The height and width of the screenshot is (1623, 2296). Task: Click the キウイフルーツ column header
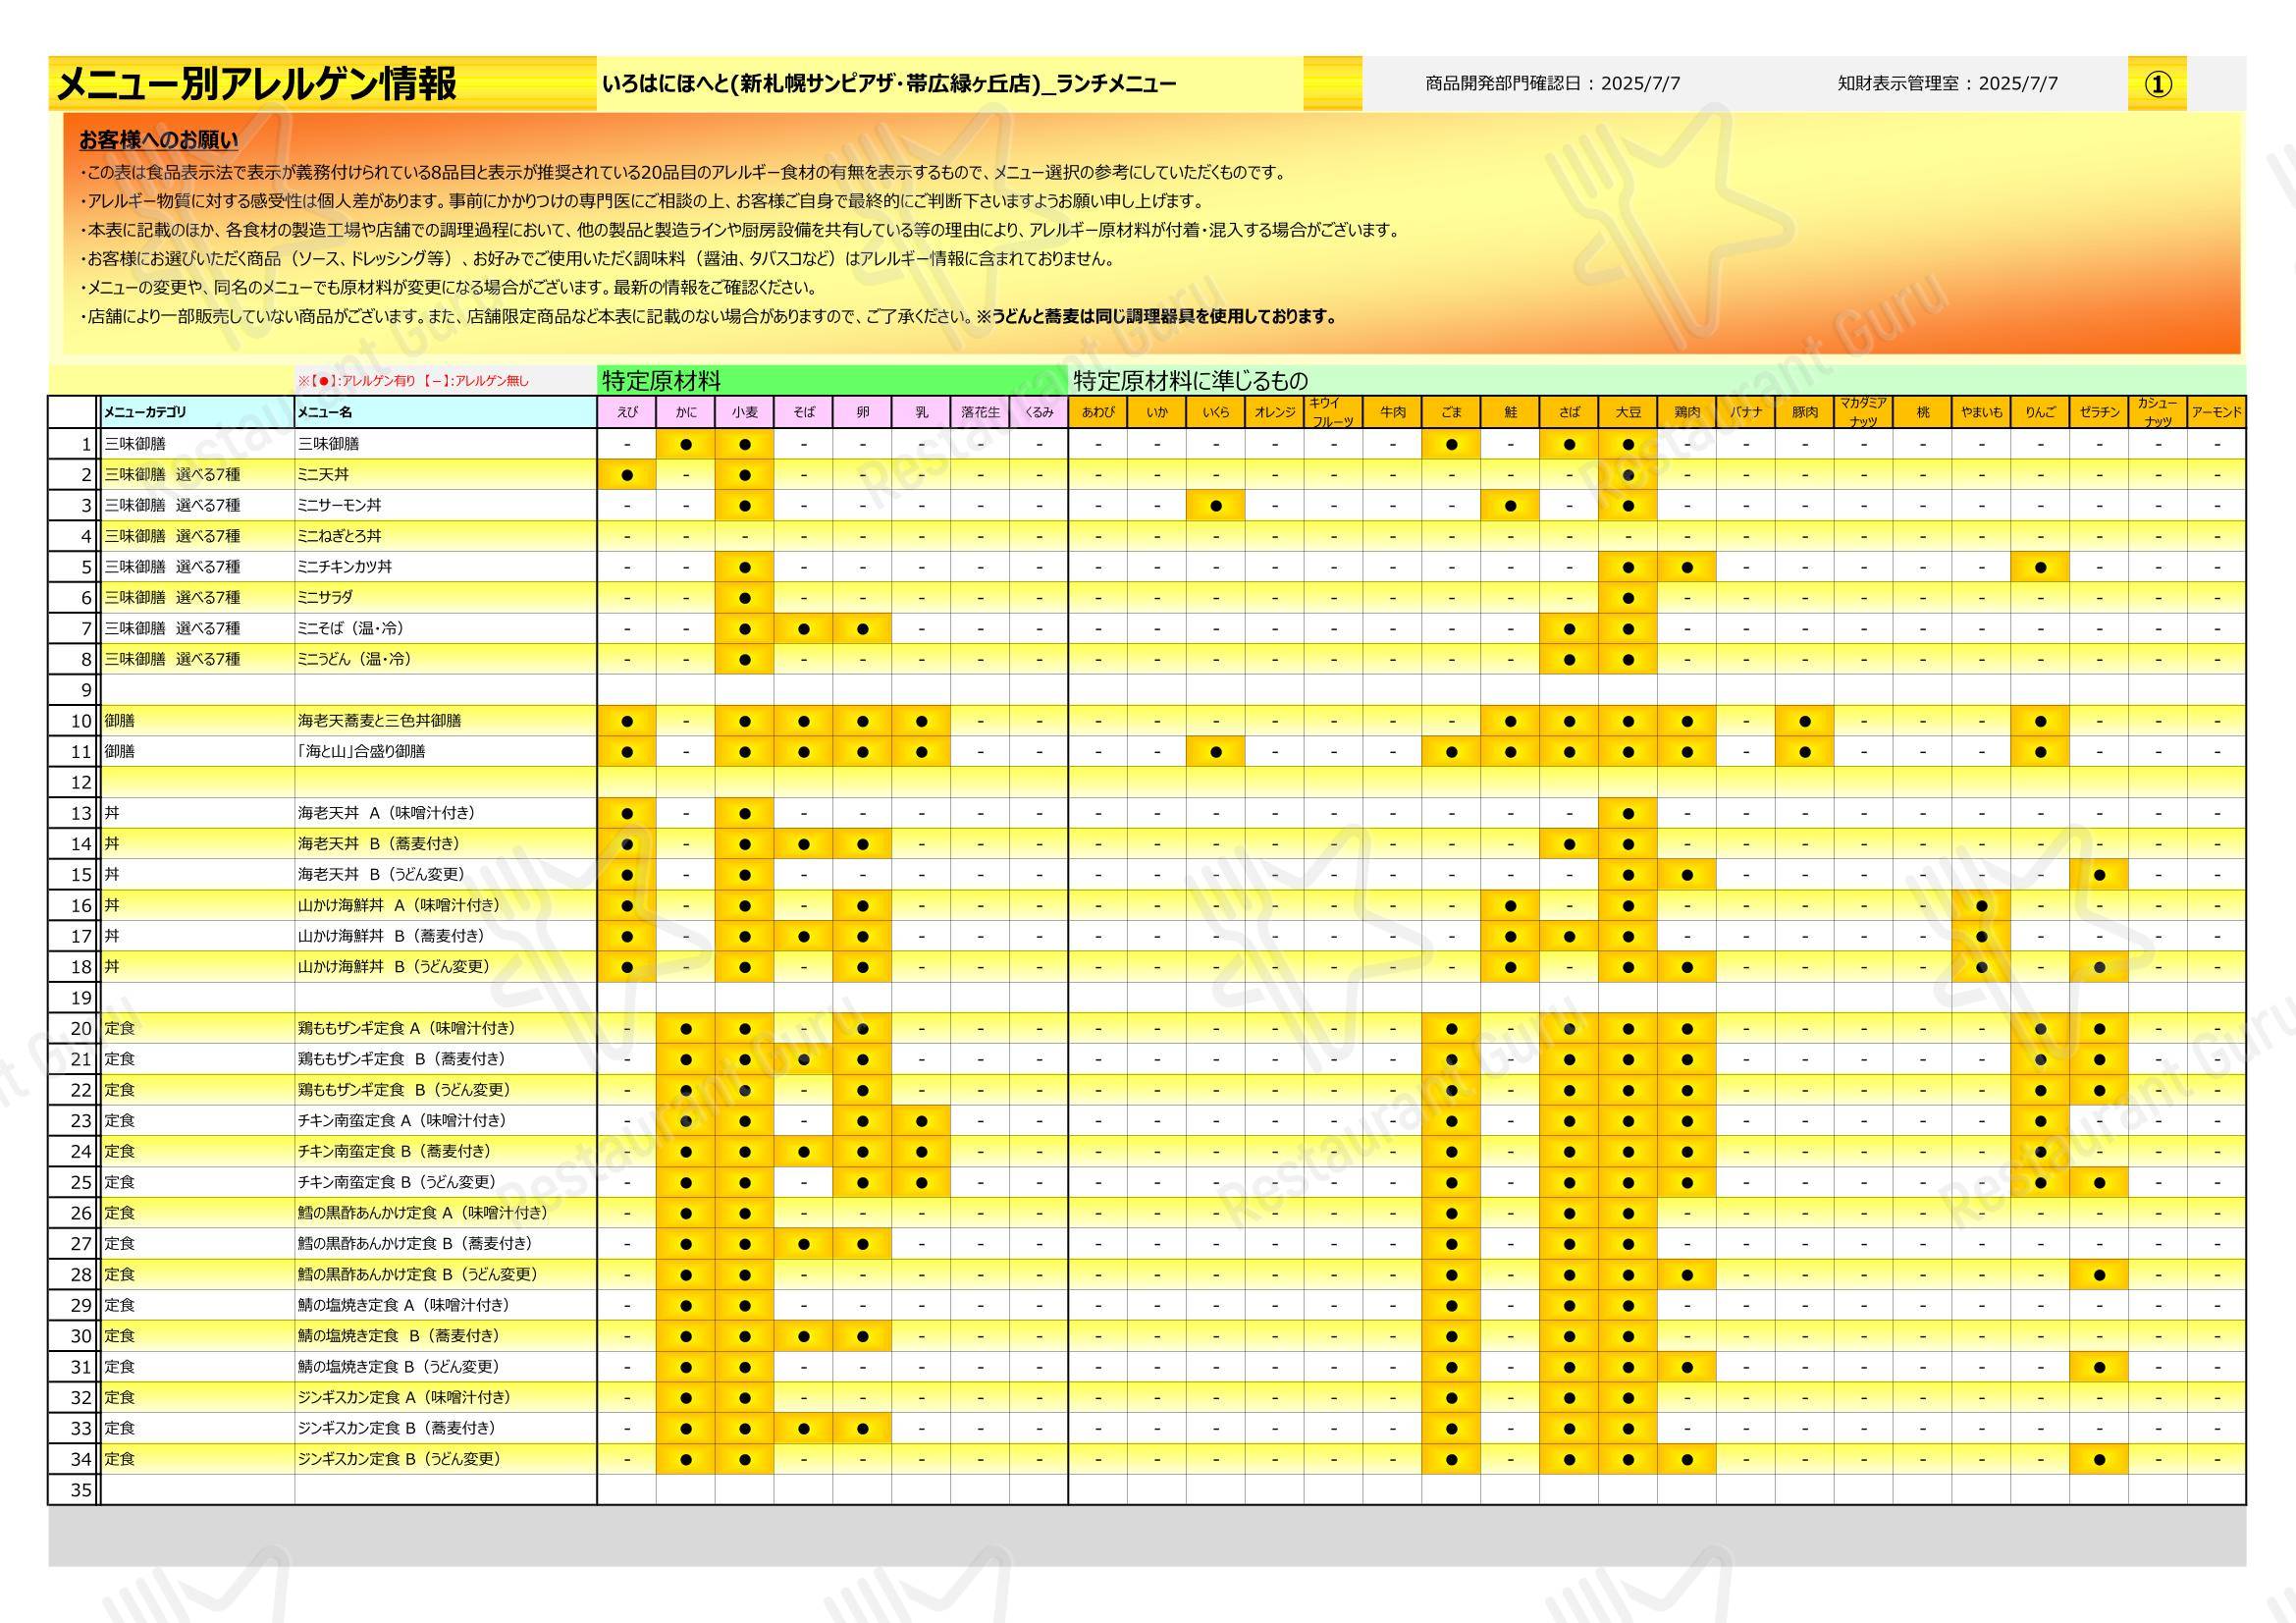(1333, 412)
